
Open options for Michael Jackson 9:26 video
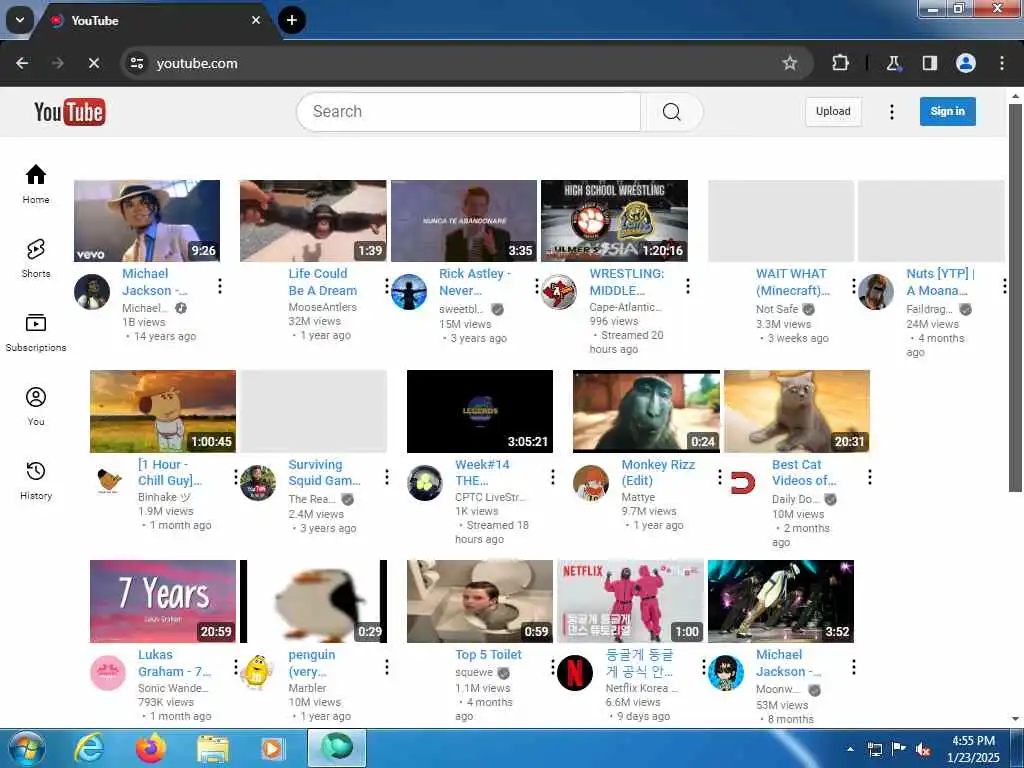click(220, 286)
